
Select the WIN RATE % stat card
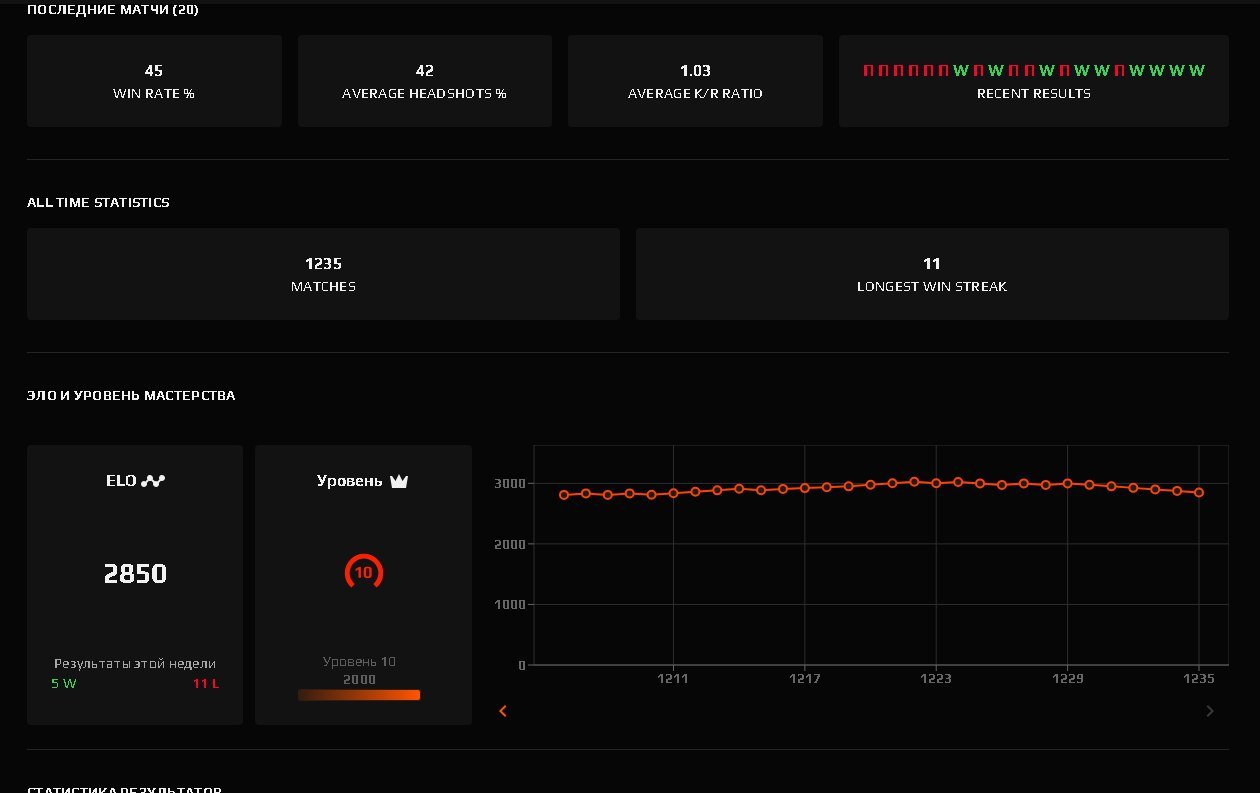tap(154, 81)
